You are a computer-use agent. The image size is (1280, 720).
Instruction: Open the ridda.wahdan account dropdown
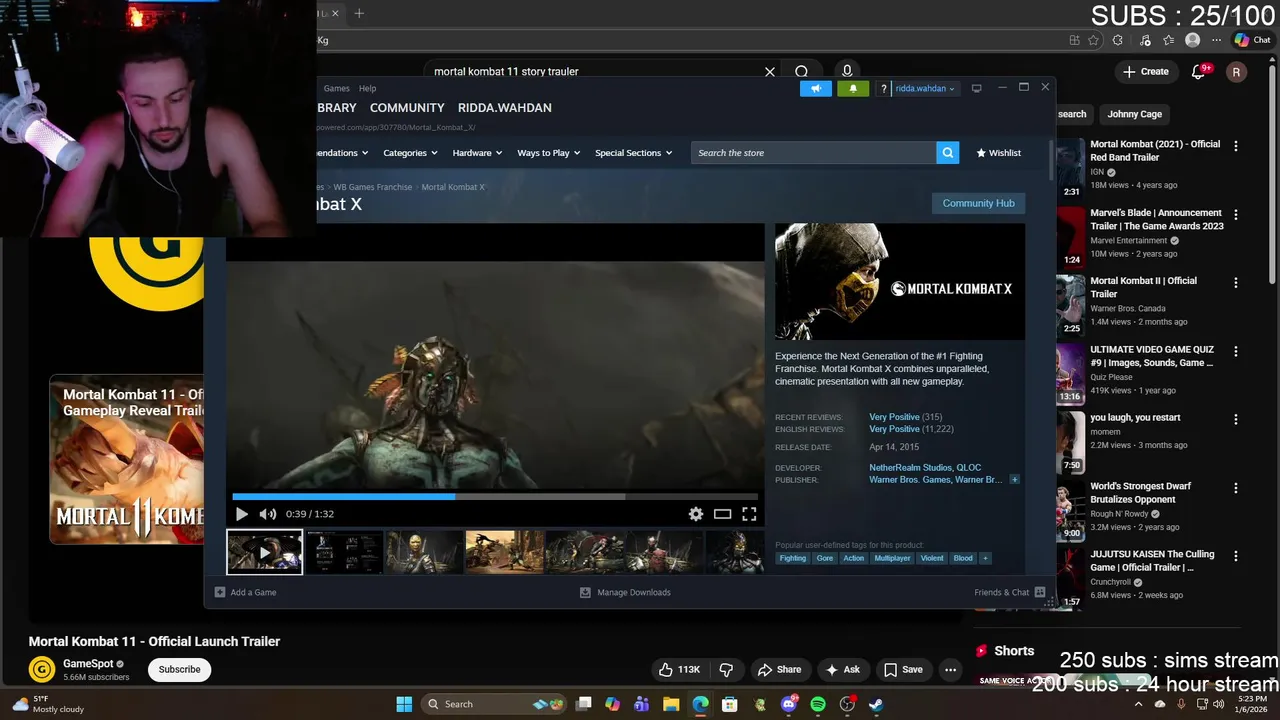click(x=925, y=88)
